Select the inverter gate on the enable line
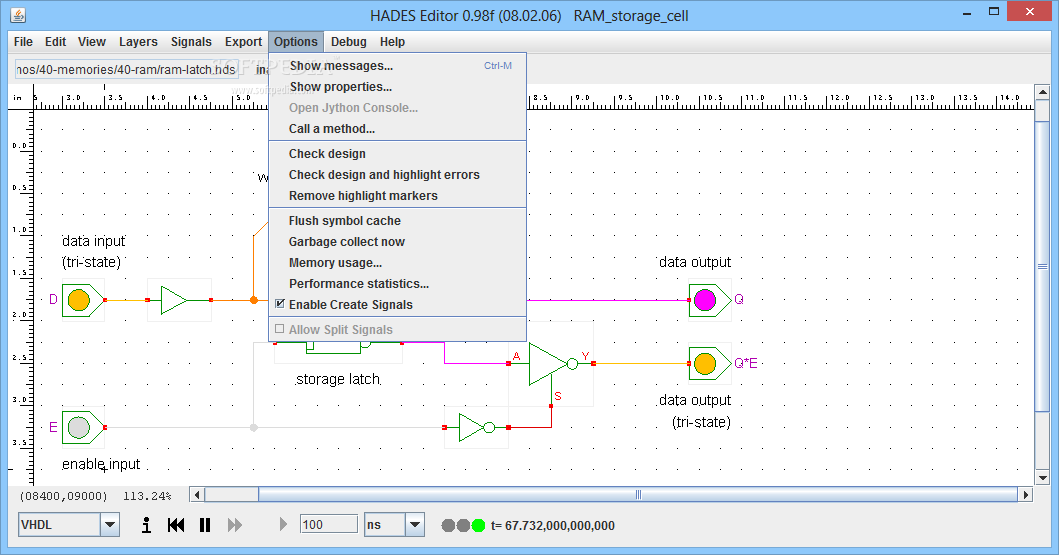Viewport: 1059px width, 555px height. pos(475,427)
